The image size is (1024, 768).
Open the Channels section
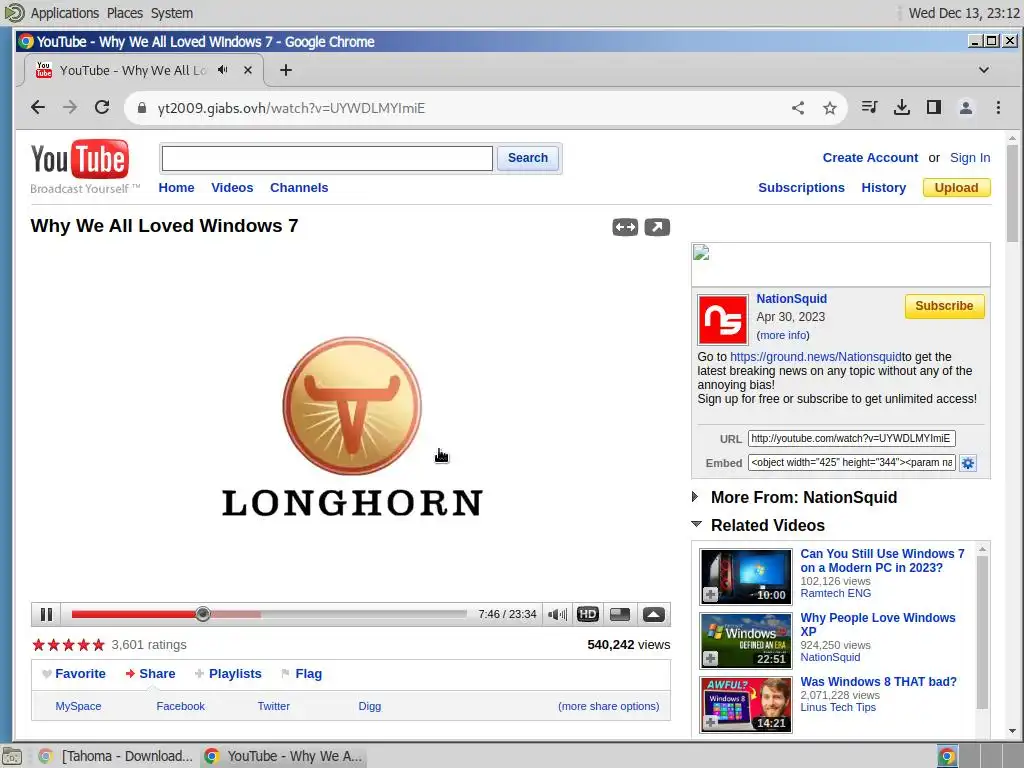[299, 188]
